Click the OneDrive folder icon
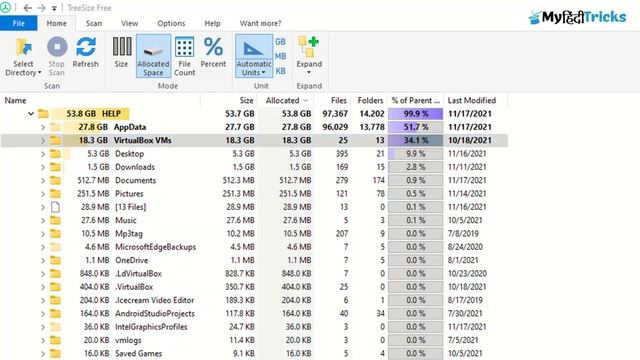 coord(56,260)
